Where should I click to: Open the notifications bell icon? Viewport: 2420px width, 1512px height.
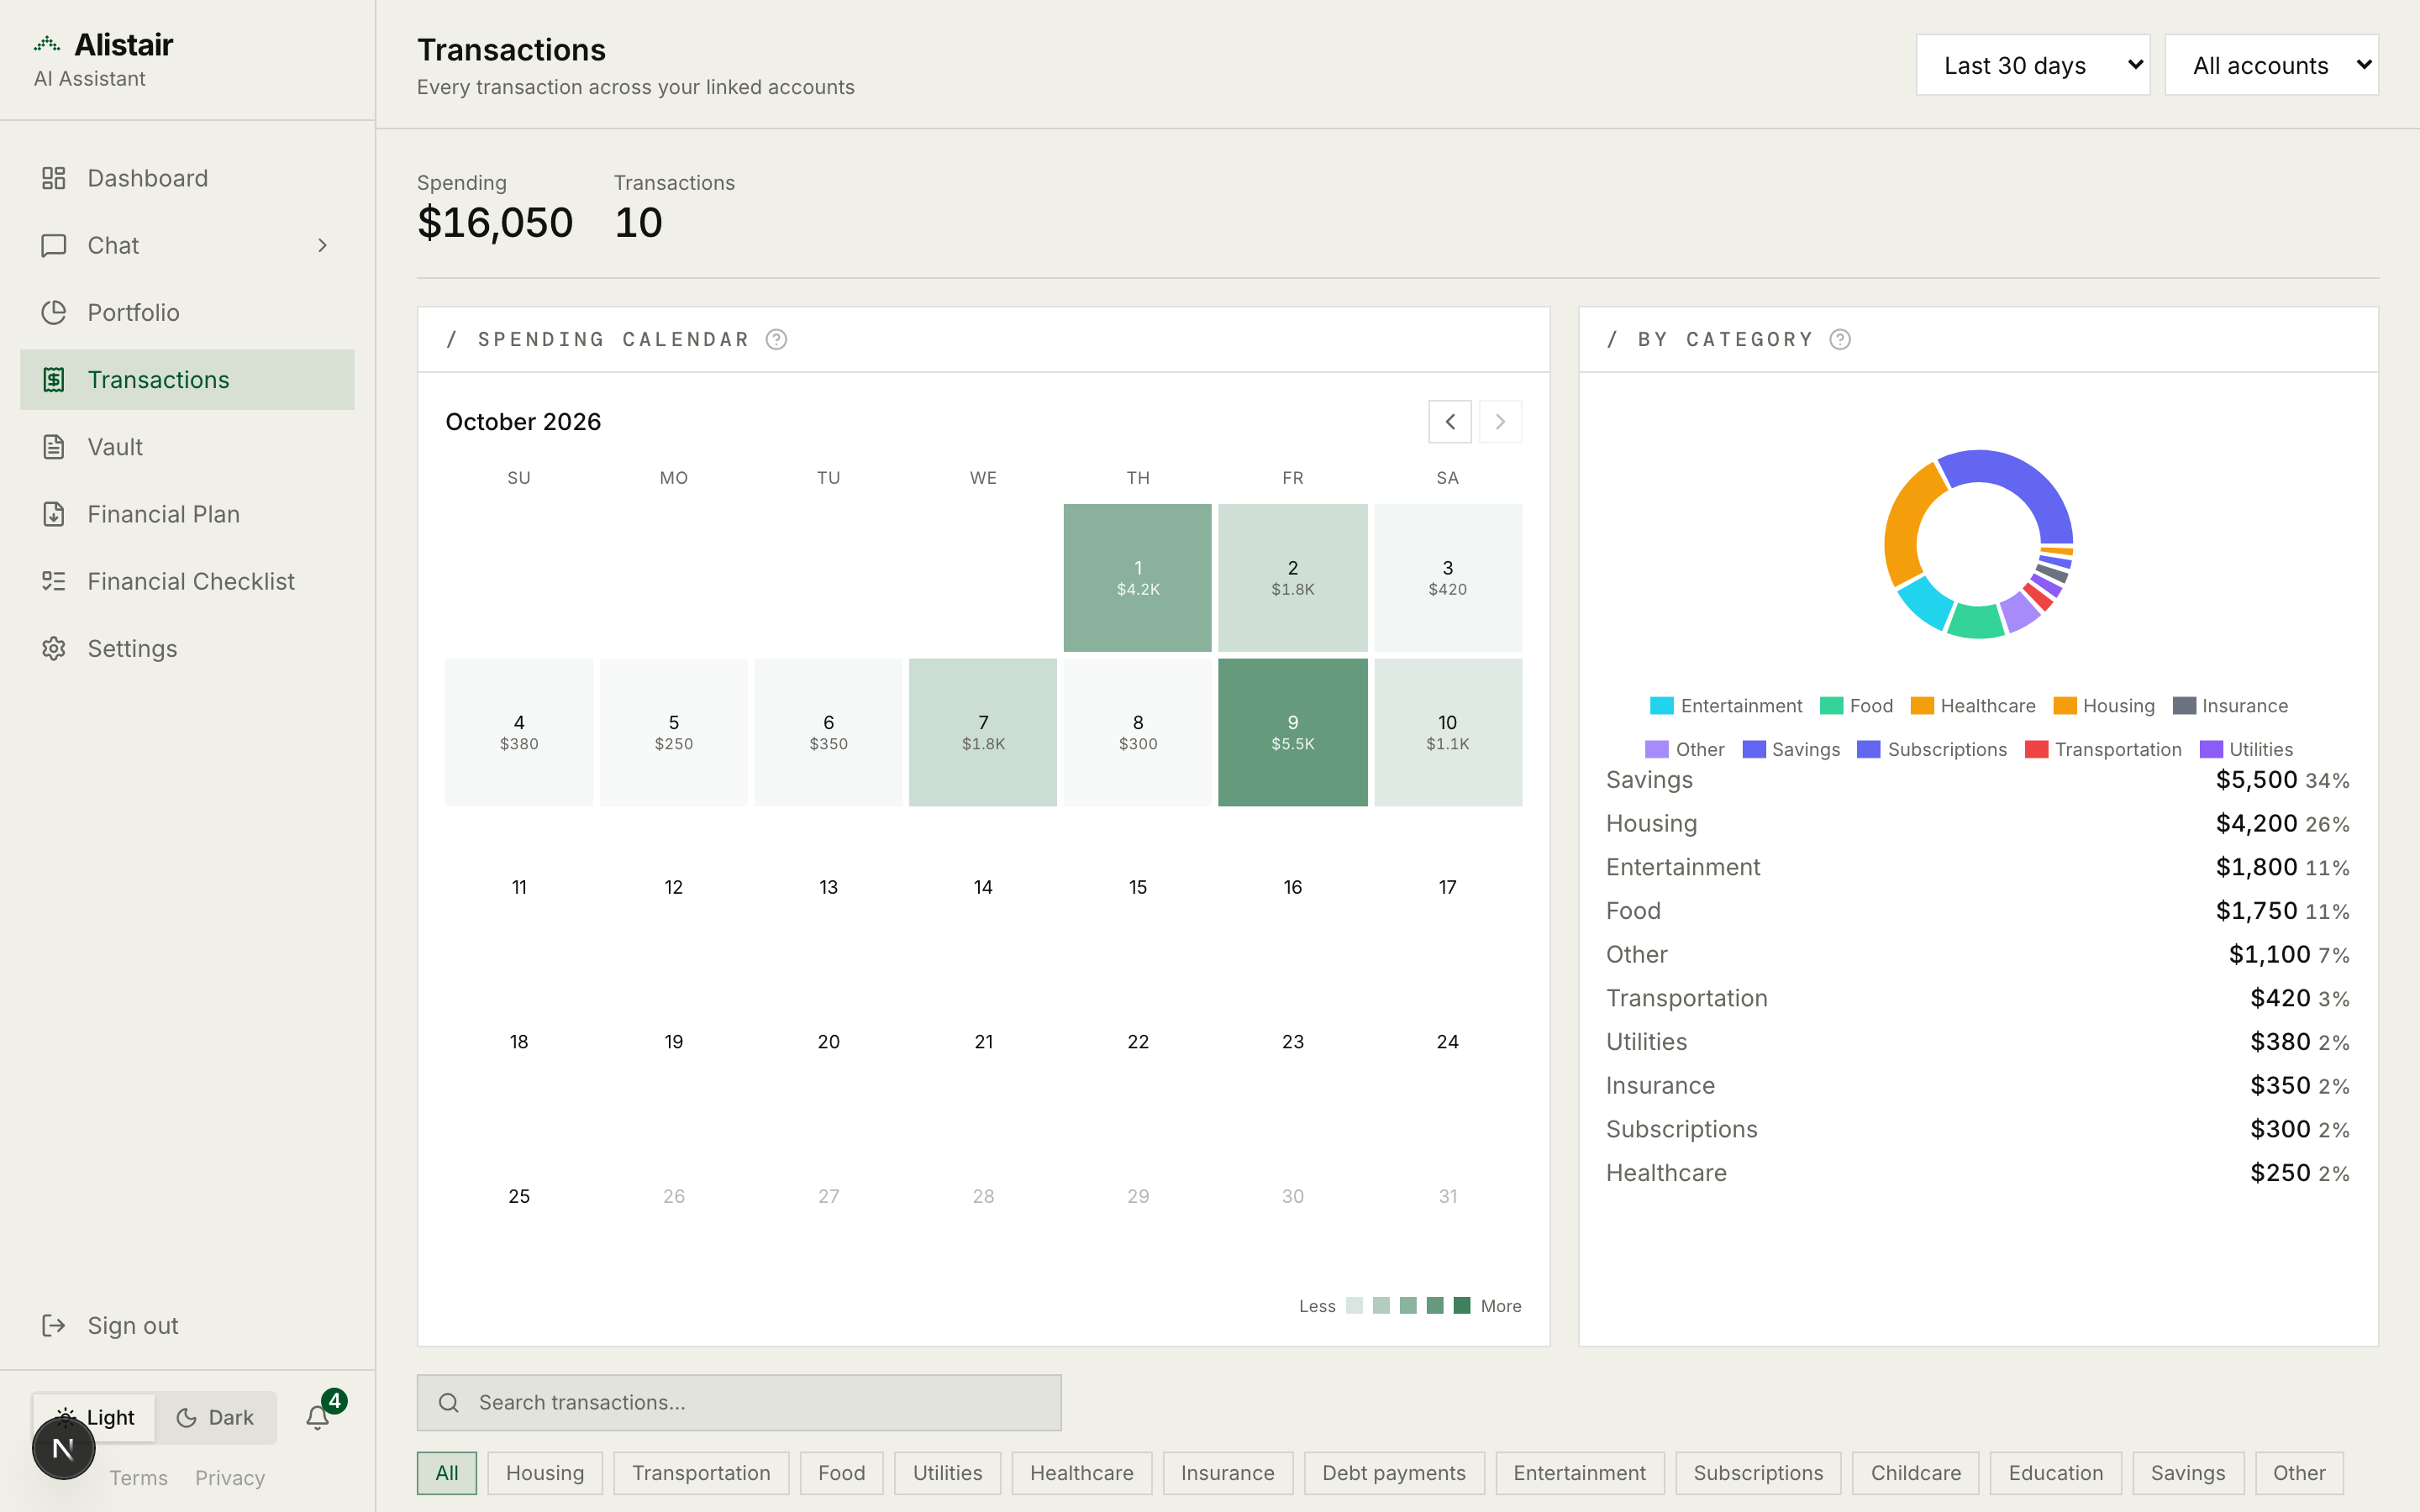[318, 1417]
